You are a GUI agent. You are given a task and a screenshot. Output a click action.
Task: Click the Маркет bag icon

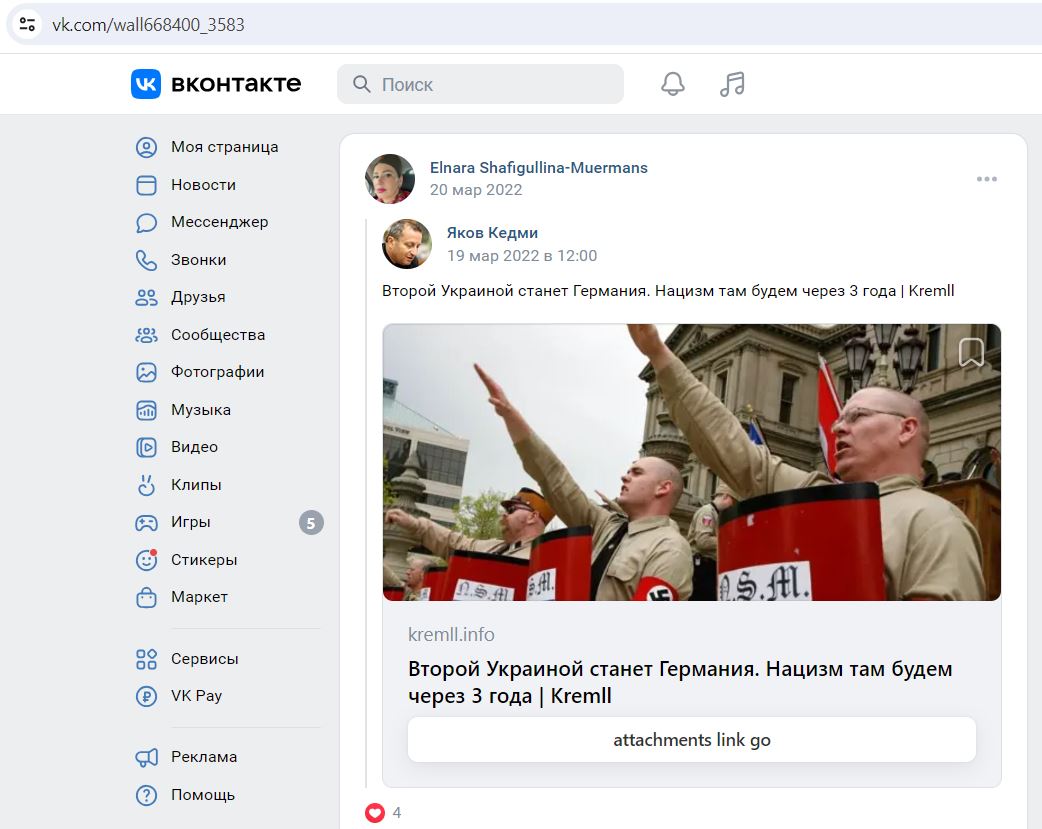click(x=146, y=598)
